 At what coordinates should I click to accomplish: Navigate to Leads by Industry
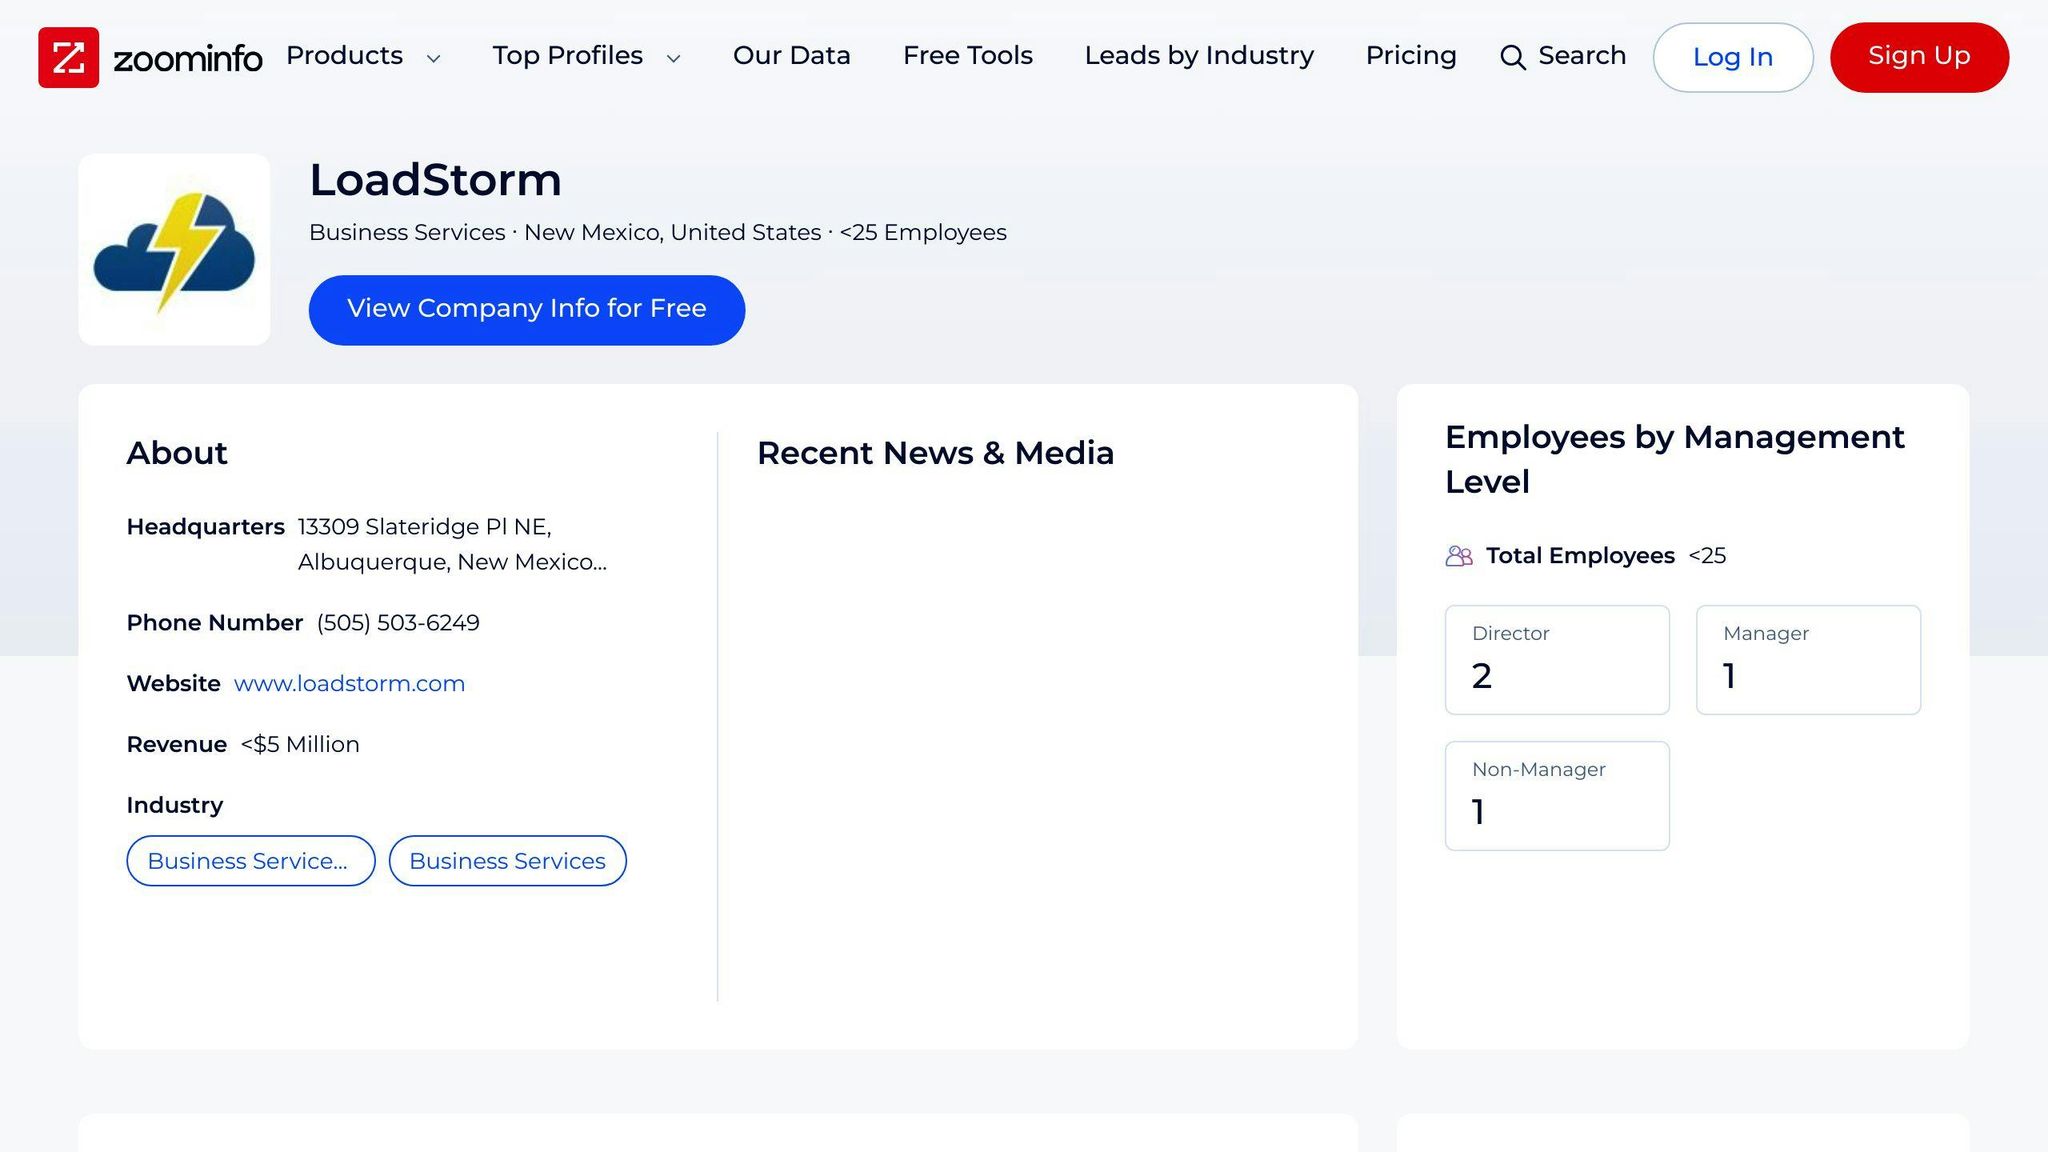pos(1199,55)
